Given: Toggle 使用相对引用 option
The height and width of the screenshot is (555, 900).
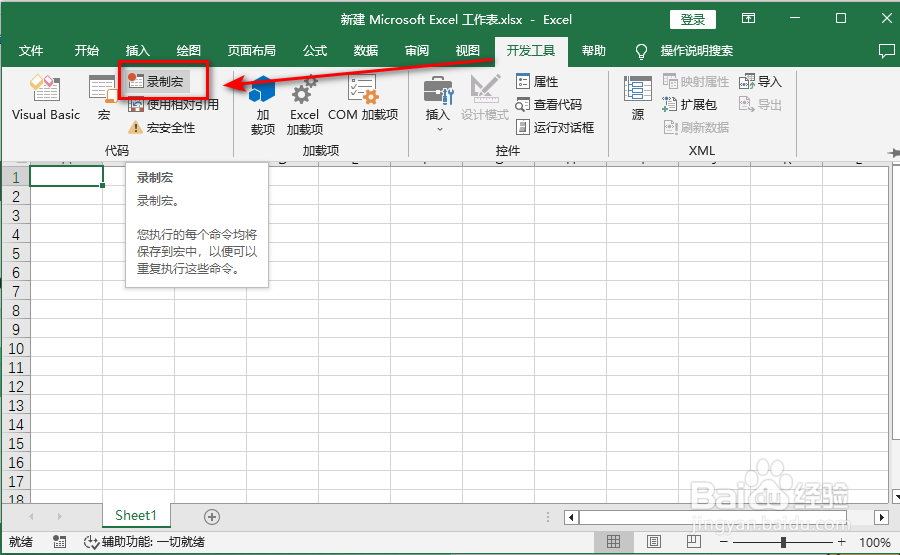Looking at the screenshot, I should (x=173, y=104).
